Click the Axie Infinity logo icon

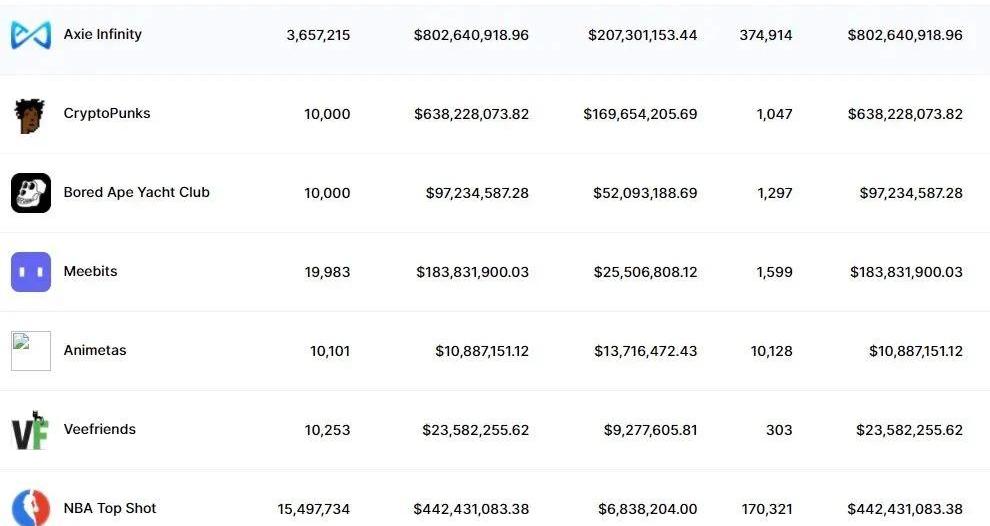pyautogui.click(x=30, y=35)
